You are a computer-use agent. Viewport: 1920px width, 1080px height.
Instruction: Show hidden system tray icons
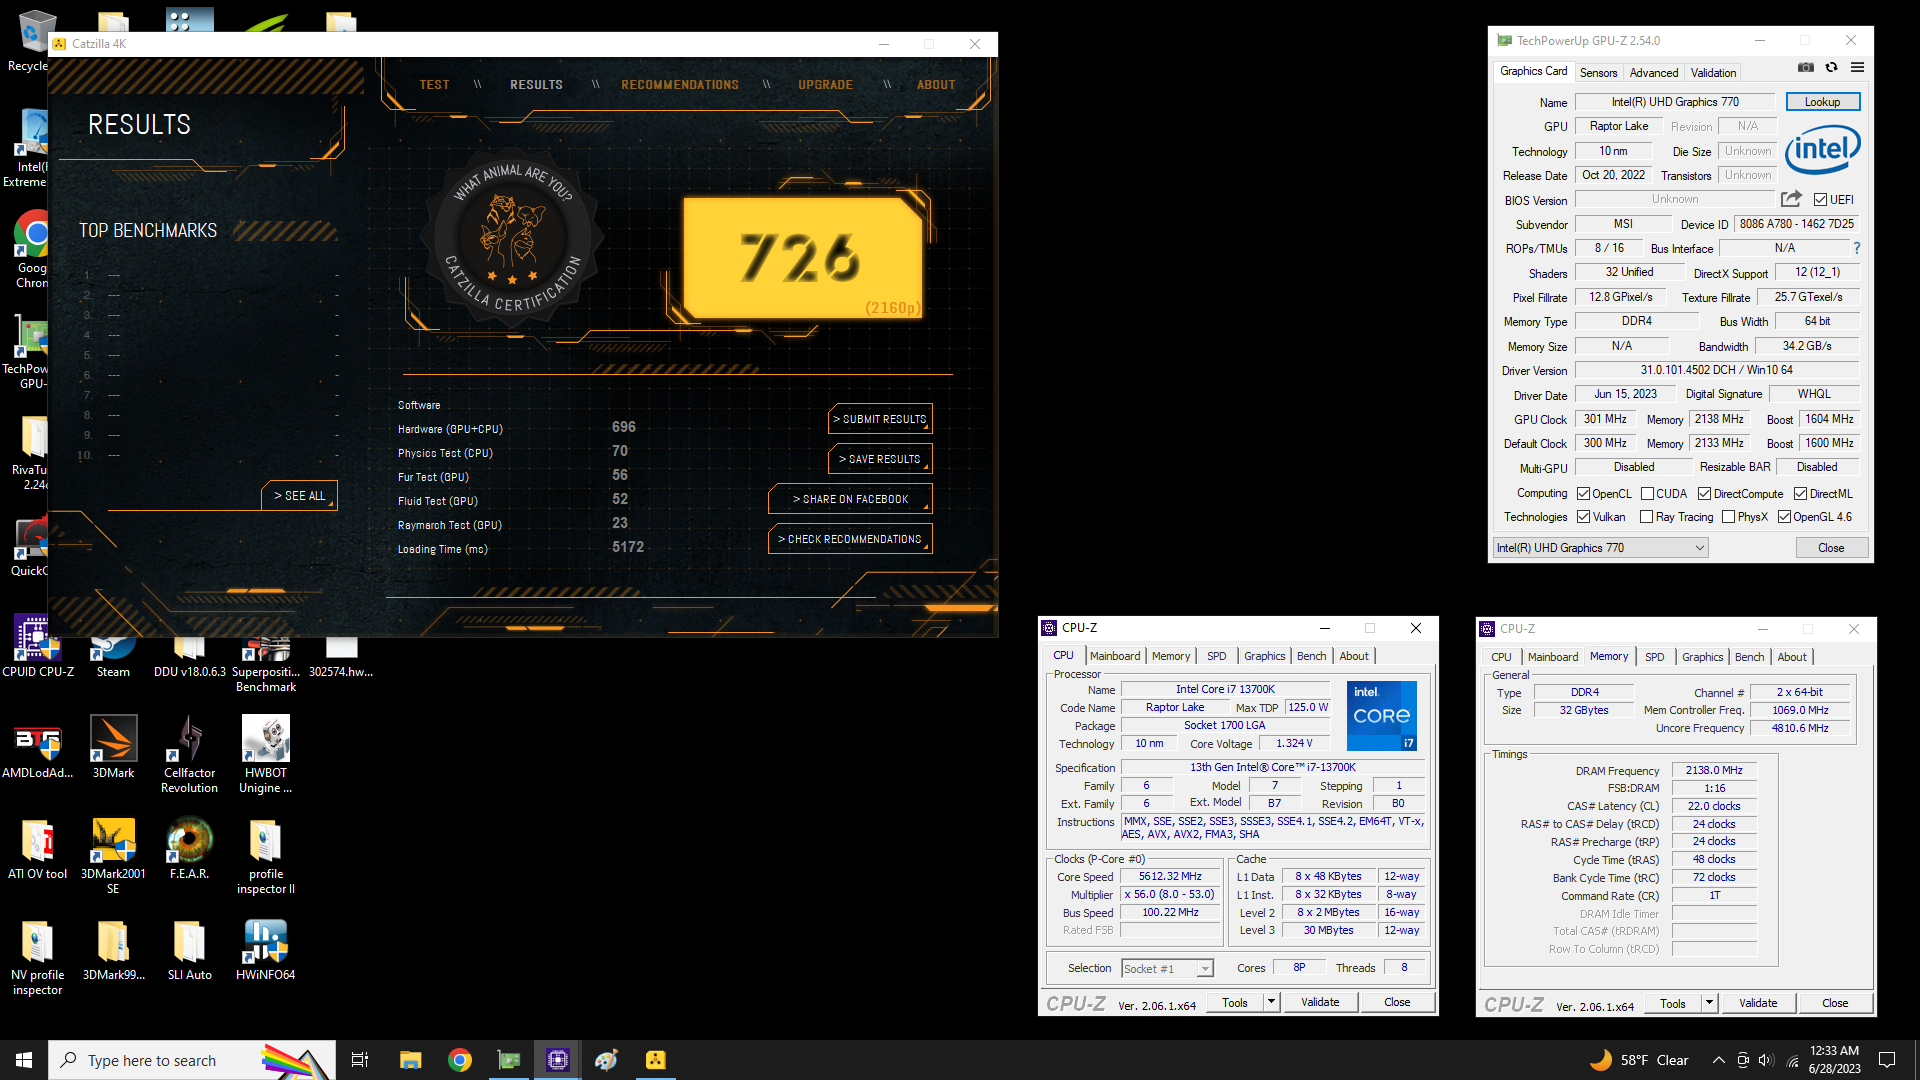pyautogui.click(x=1718, y=1060)
